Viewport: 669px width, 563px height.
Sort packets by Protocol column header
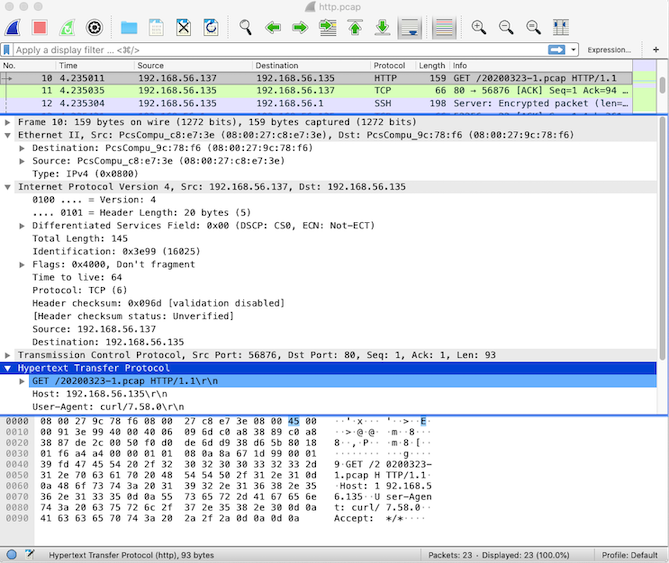393,65
